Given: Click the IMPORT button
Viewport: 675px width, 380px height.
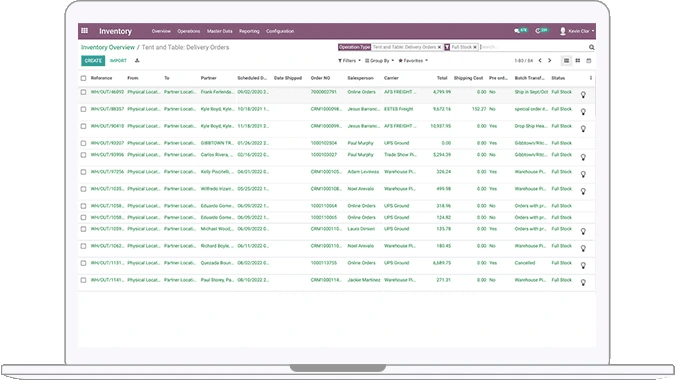Looking at the screenshot, I should click(118, 61).
